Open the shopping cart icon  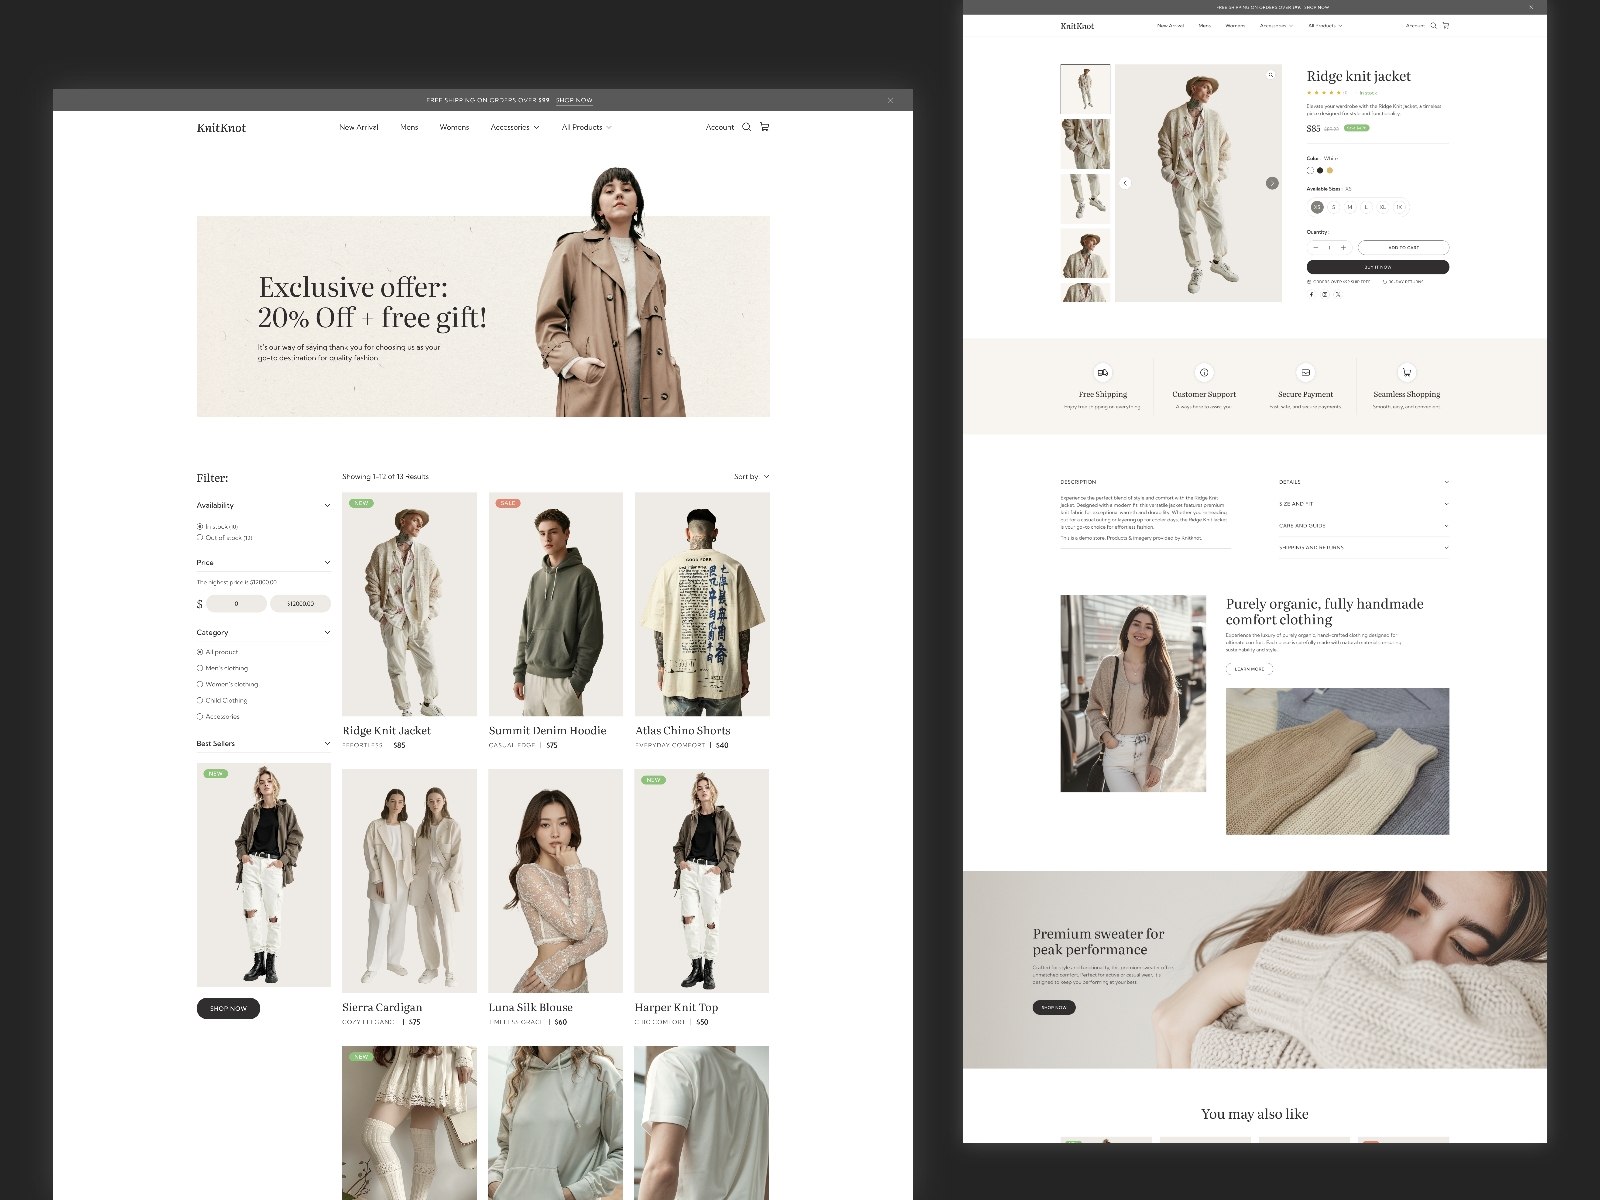(x=763, y=127)
